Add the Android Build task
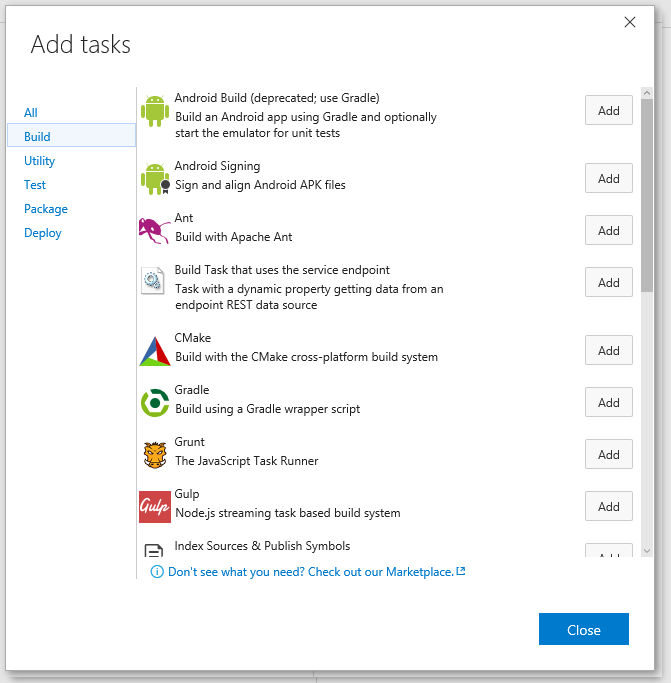 [x=609, y=111]
